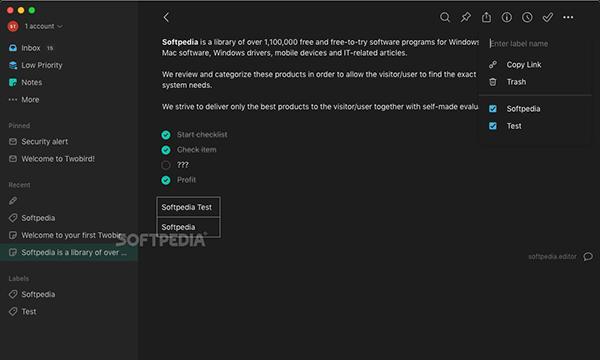Open search with magnifier icon
This screenshot has height=360, width=600.
tap(445, 17)
